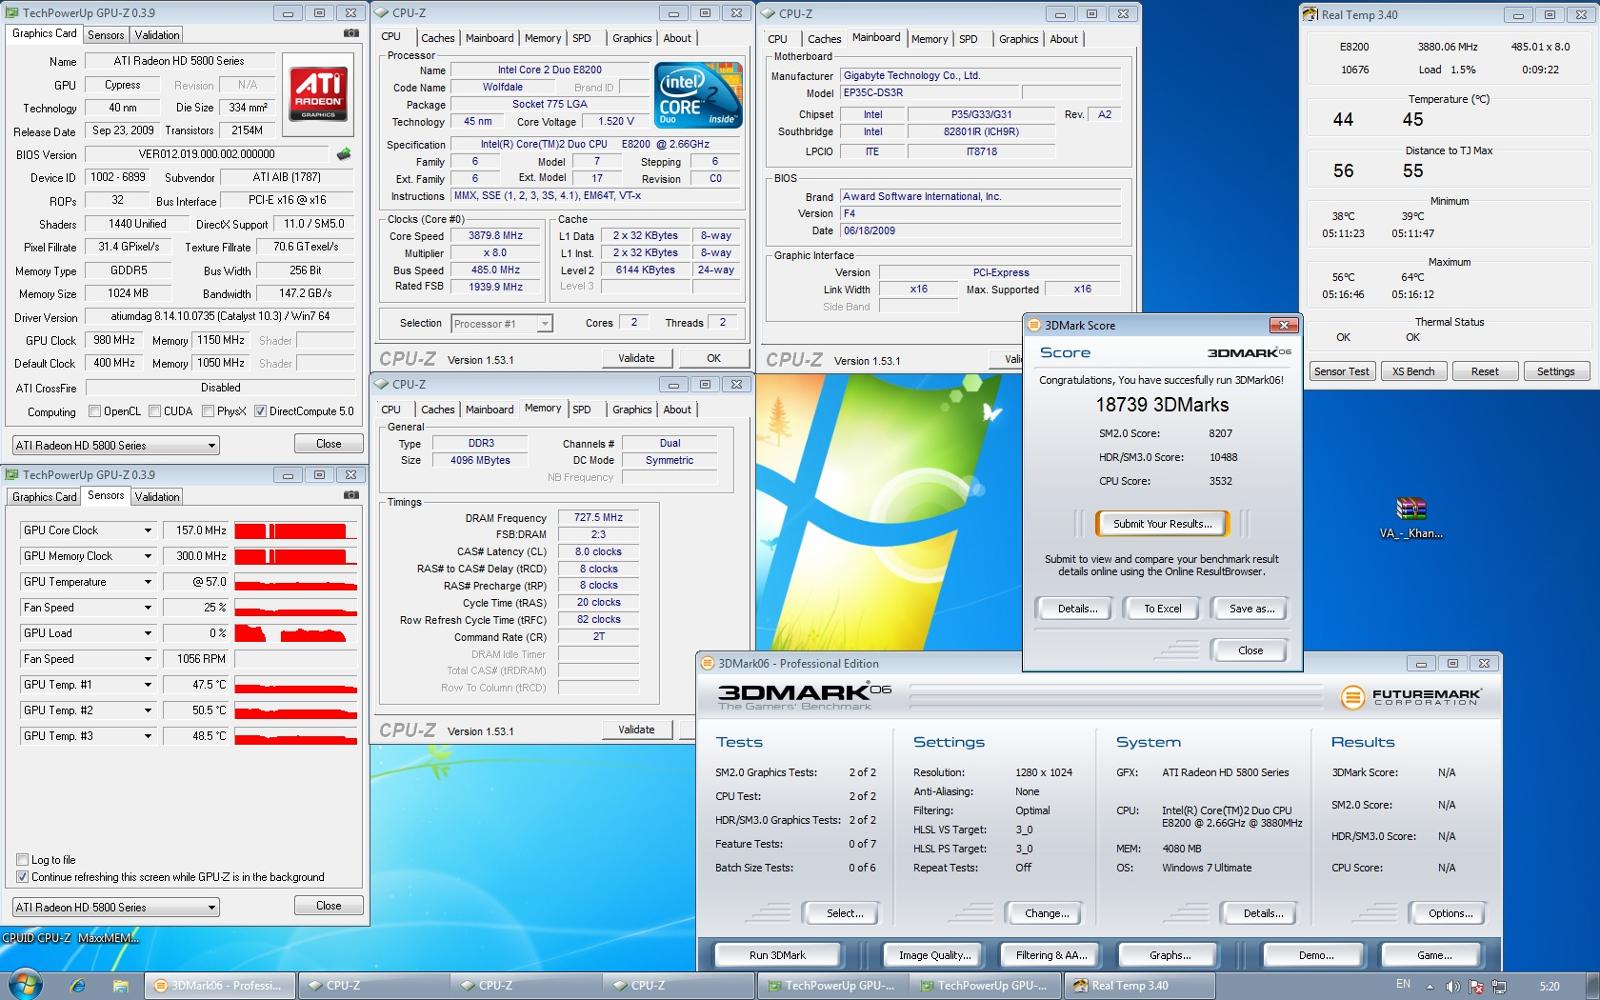Toggle the DirectCompute 5.0 checkbox
This screenshot has width=1600, height=1000.
pyautogui.click(x=260, y=411)
